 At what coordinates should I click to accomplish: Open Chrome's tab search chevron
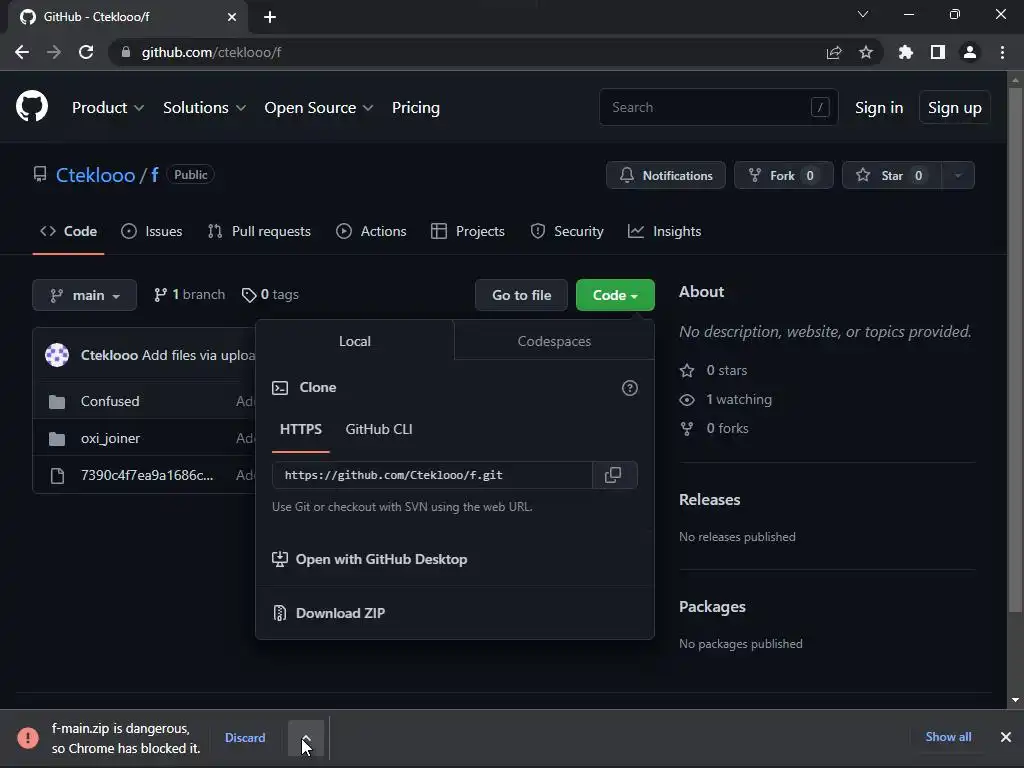[863, 14]
